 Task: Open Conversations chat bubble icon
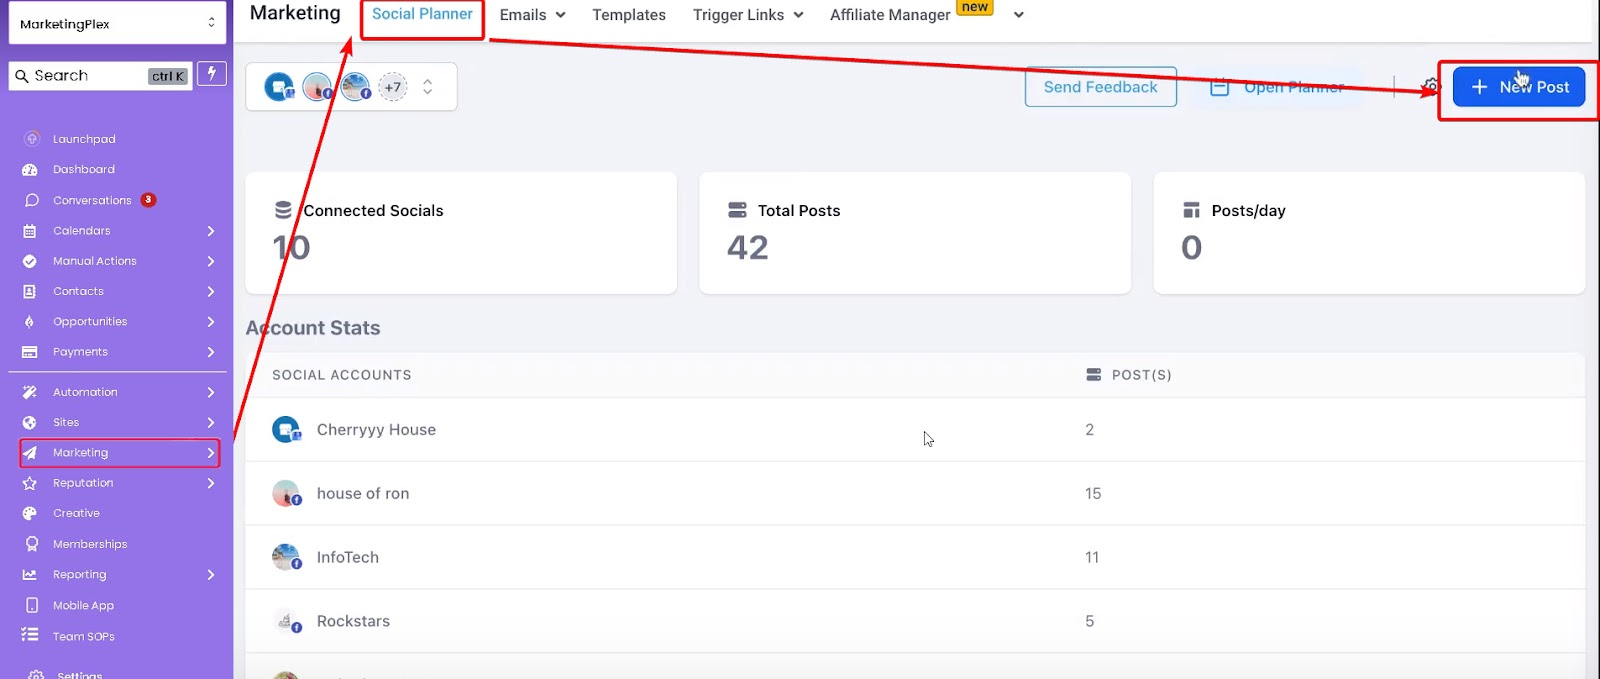point(31,200)
